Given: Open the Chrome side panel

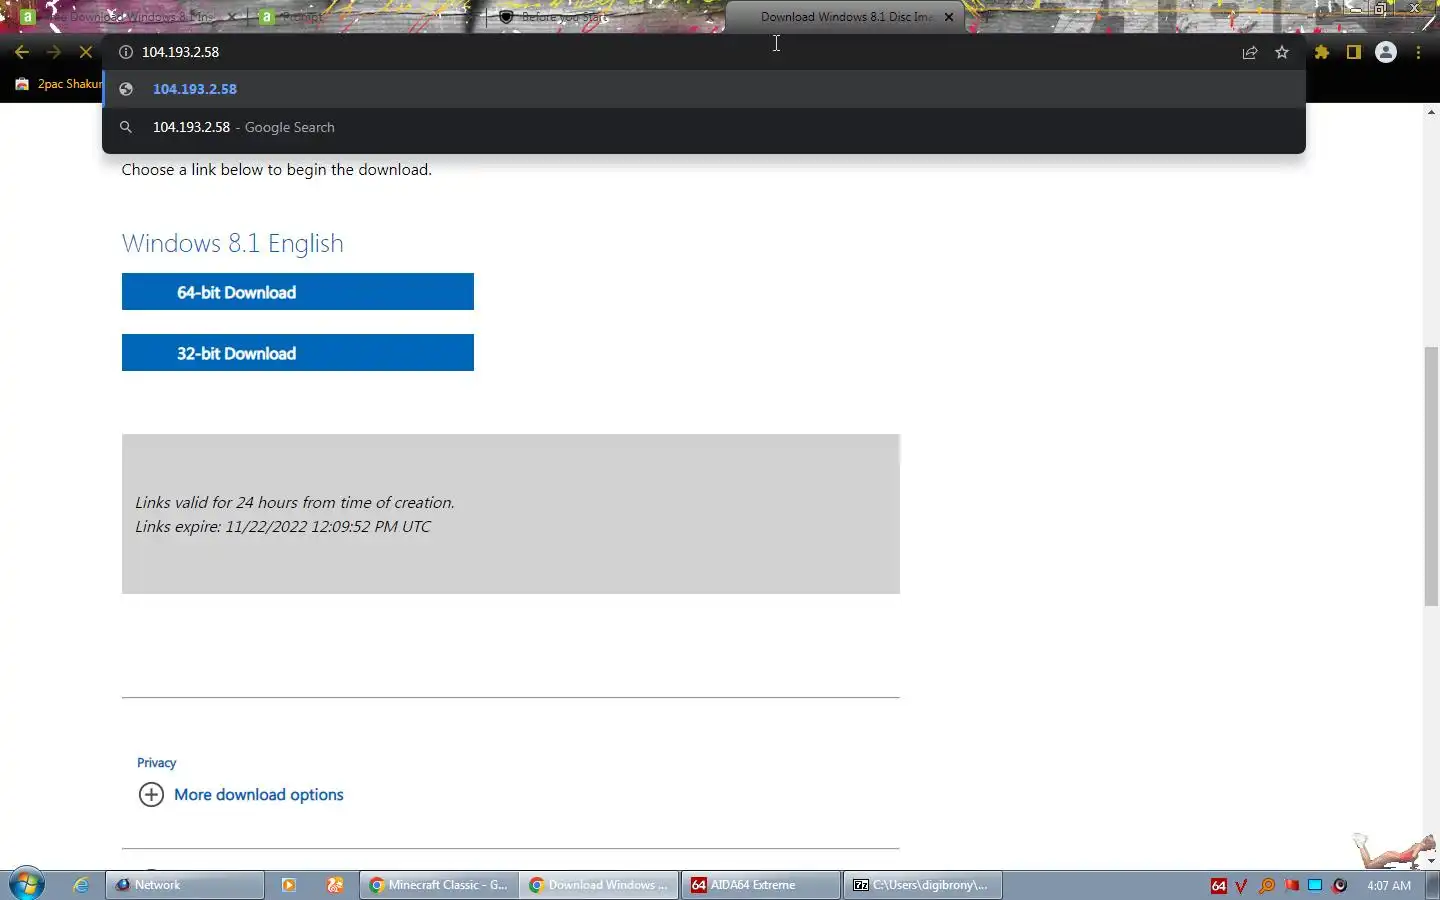Looking at the screenshot, I should pos(1354,52).
